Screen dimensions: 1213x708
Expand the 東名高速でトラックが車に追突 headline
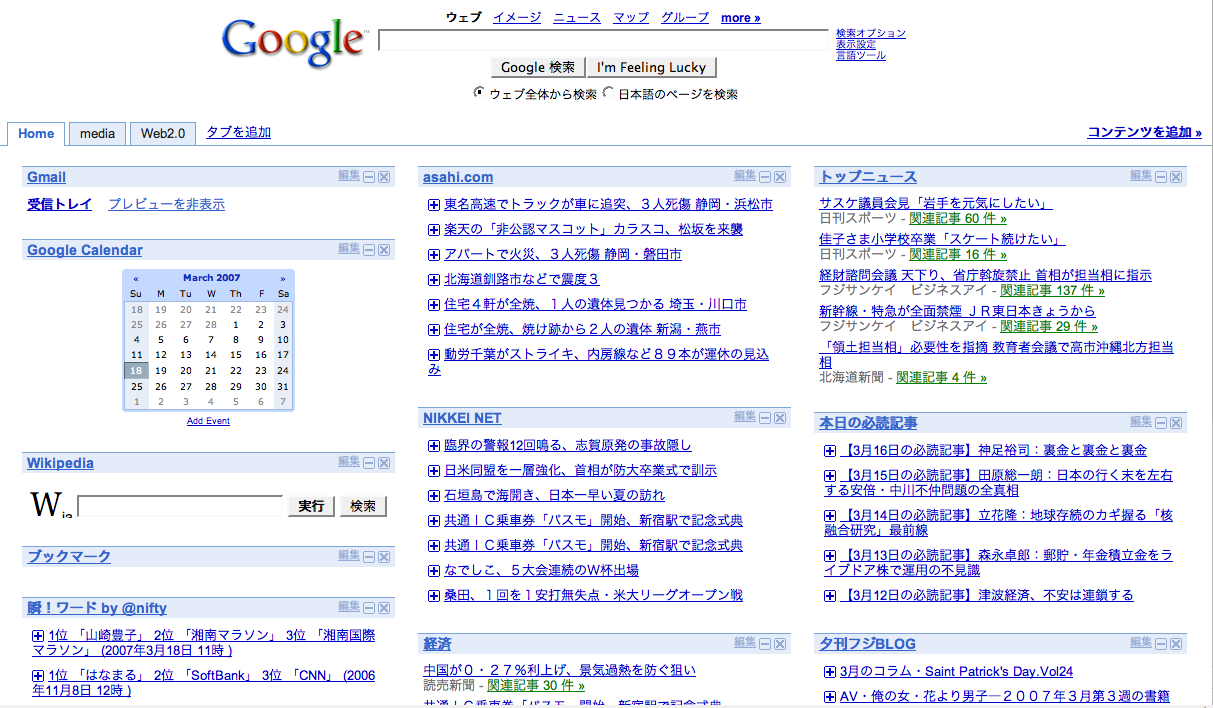434,205
